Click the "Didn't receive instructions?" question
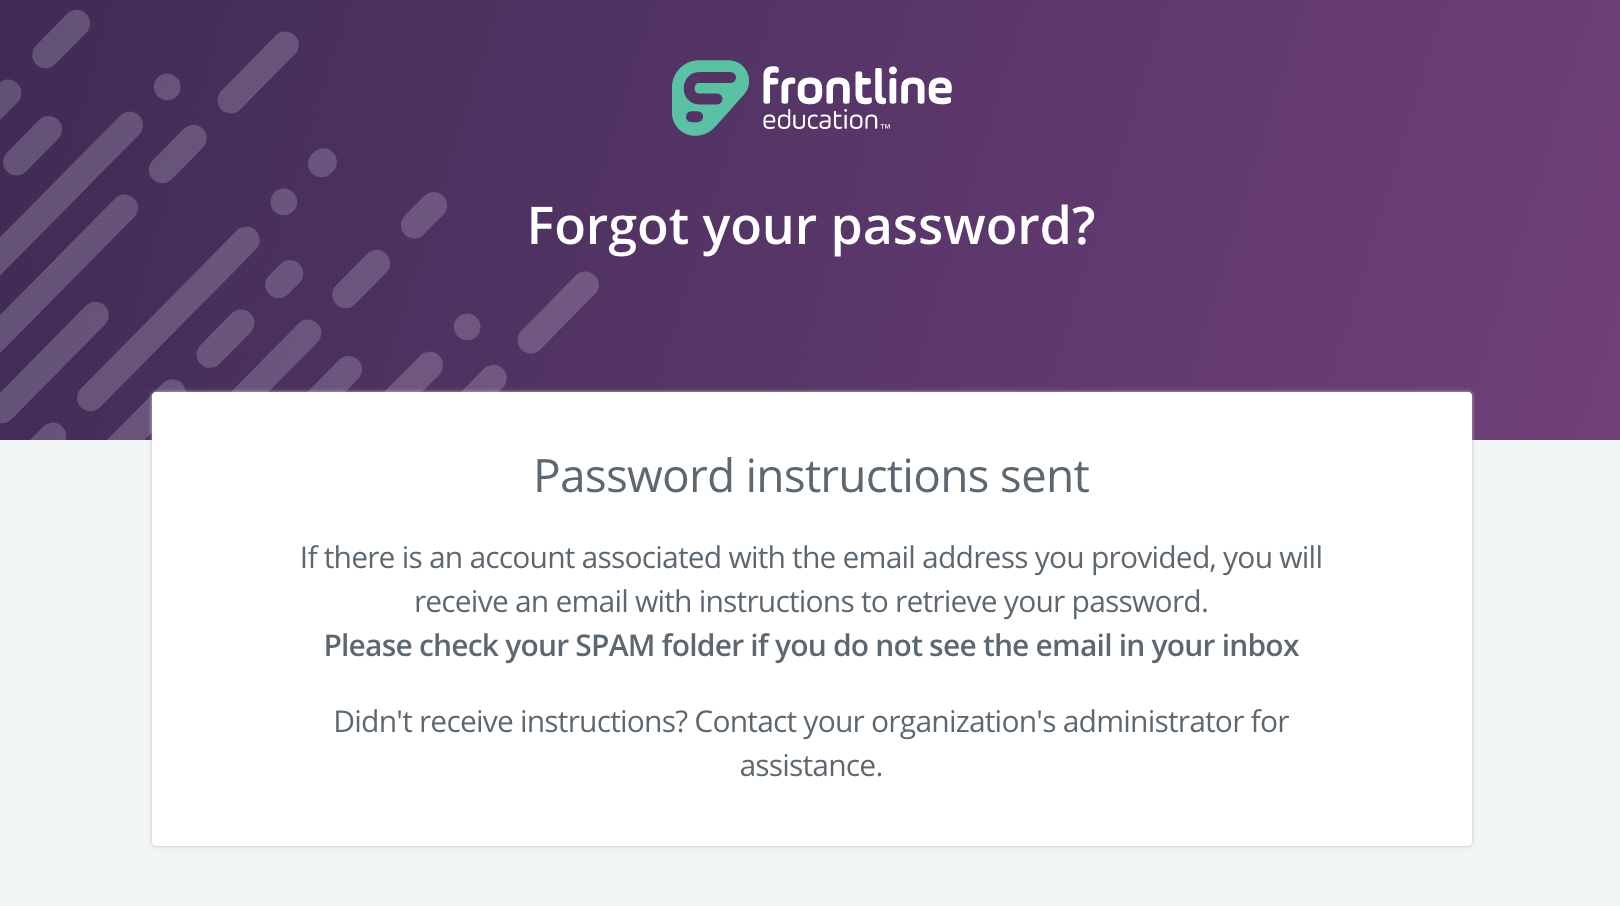The width and height of the screenshot is (1620, 906). pyautogui.click(x=510, y=722)
